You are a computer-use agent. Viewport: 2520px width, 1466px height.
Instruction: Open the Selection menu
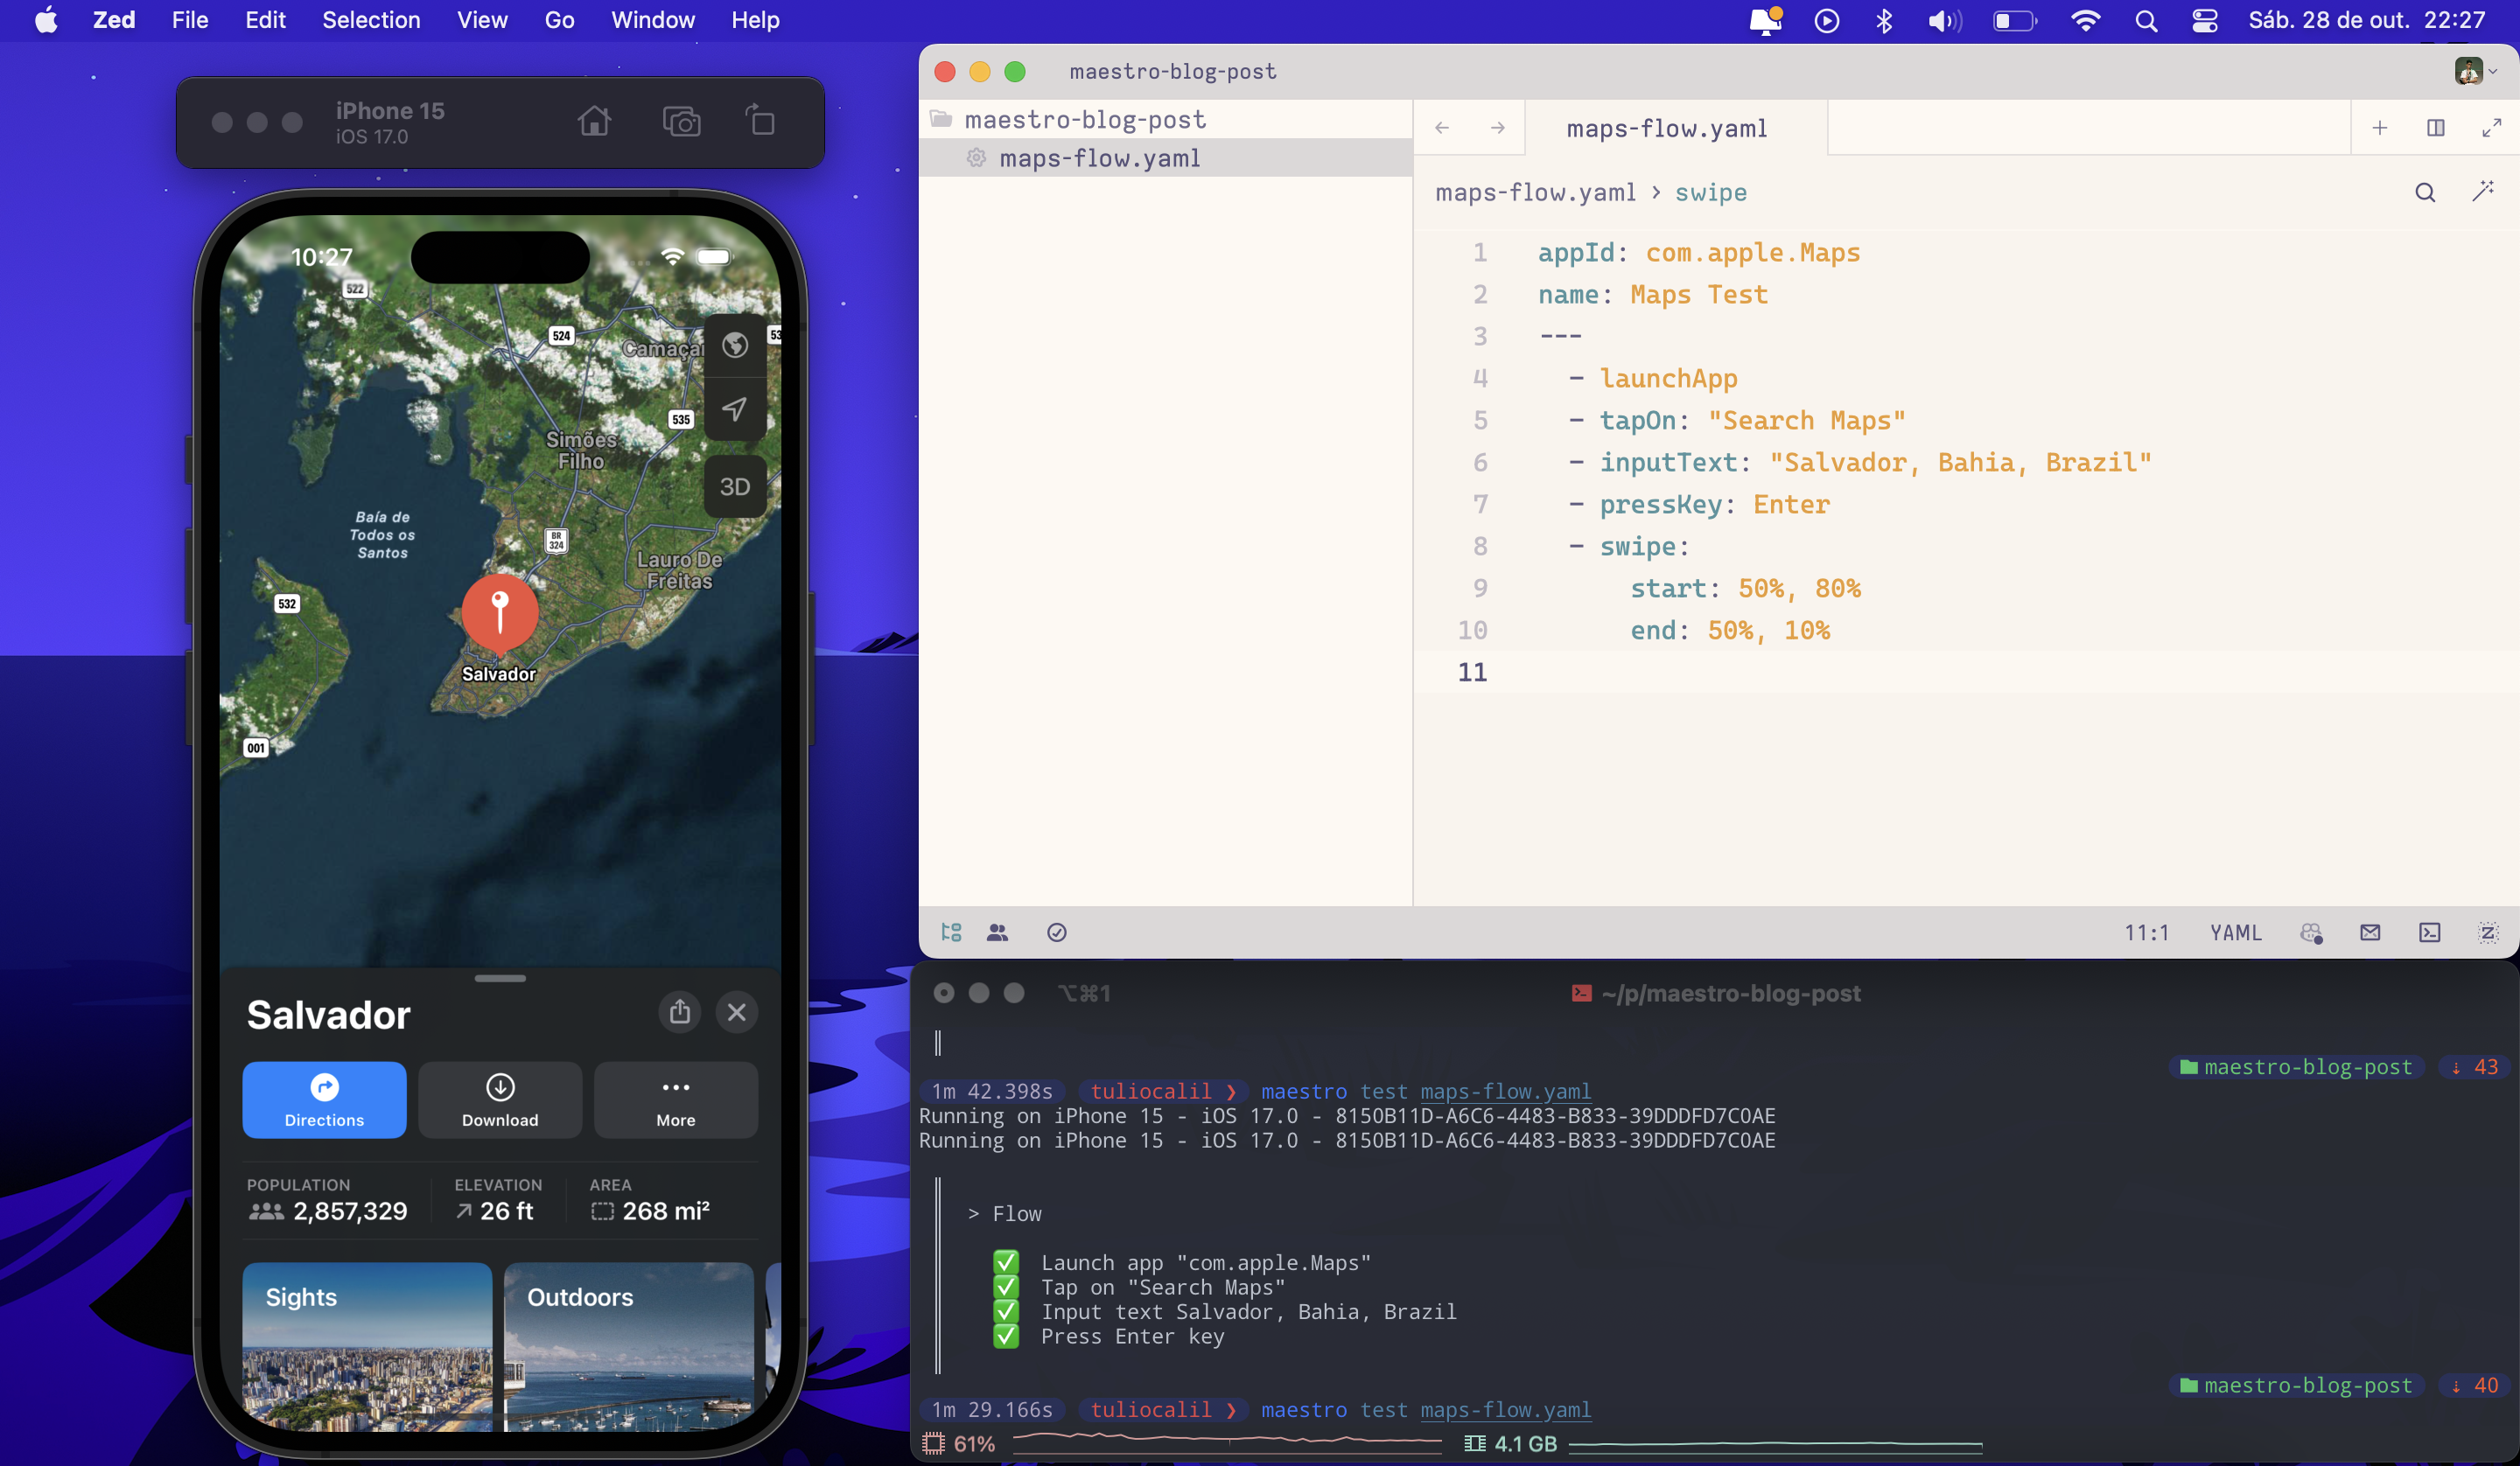tap(371, 20)
